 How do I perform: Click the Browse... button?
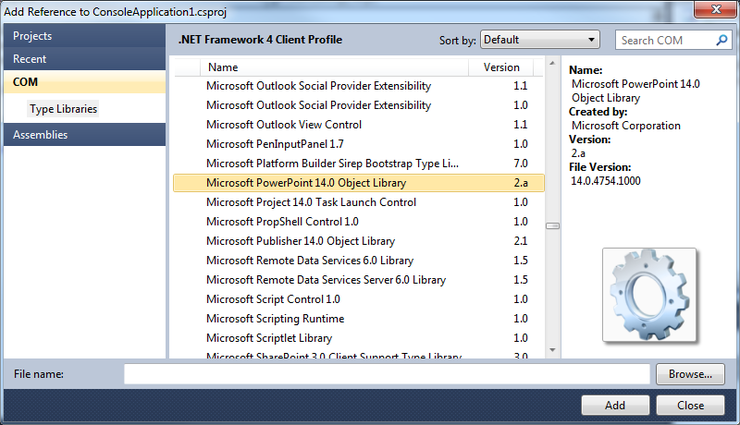[690, 374]
